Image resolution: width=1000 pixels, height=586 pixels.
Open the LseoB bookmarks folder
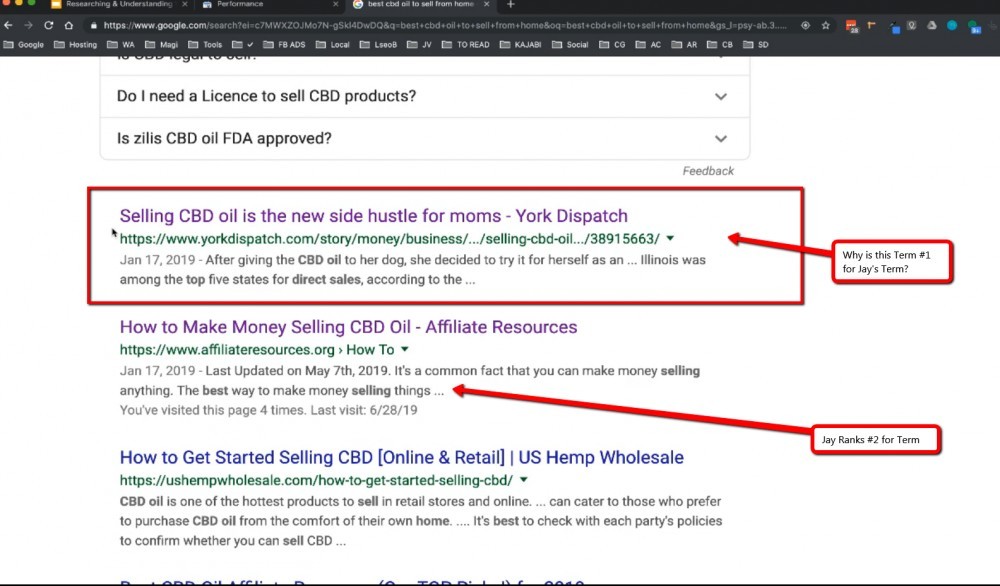[378, 45]
